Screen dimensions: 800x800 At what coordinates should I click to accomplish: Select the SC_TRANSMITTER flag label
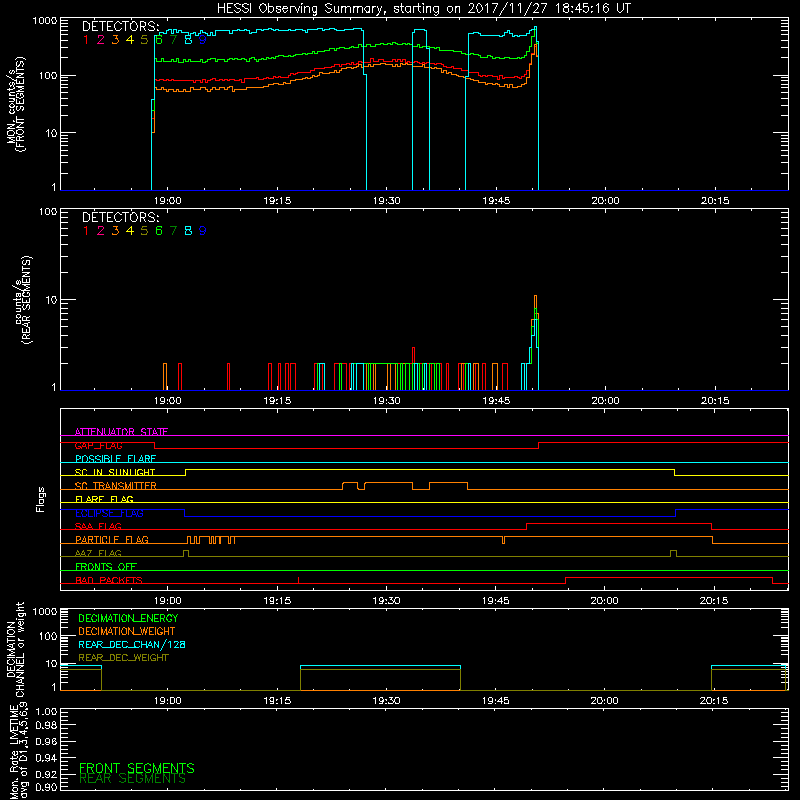116,486
